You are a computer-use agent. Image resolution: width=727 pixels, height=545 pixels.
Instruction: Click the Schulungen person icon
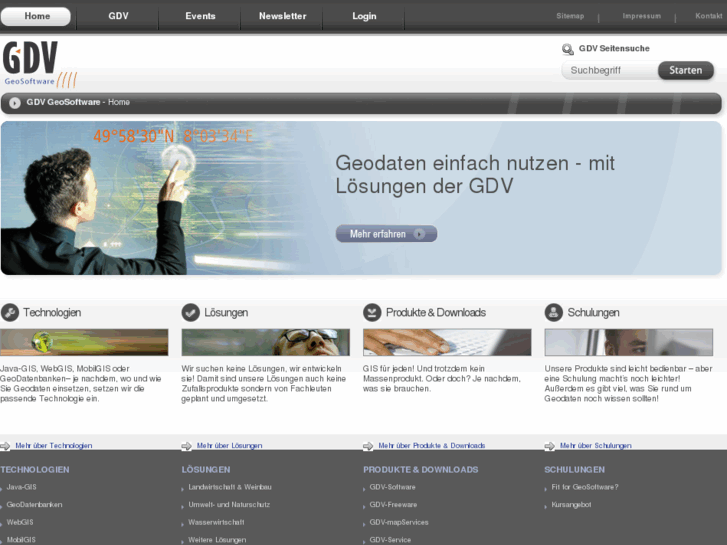[x=554, y=313]
